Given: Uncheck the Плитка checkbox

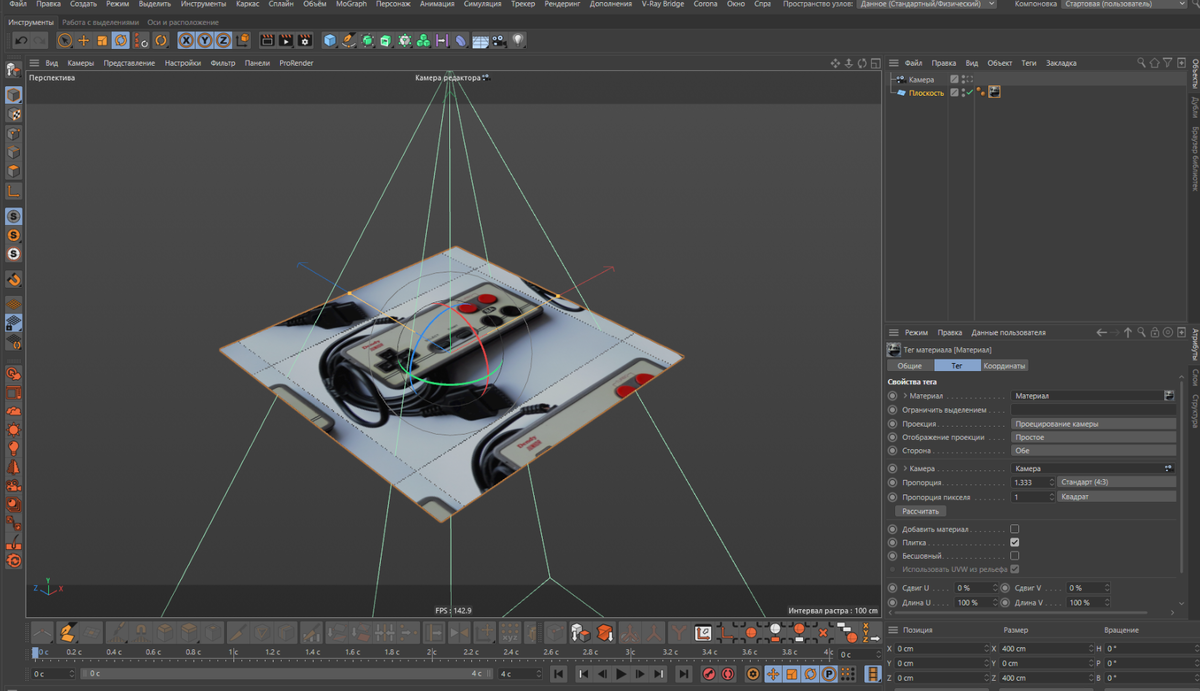Looking at the screenshot, I should pyautogui.click(x=1014, y=542).
